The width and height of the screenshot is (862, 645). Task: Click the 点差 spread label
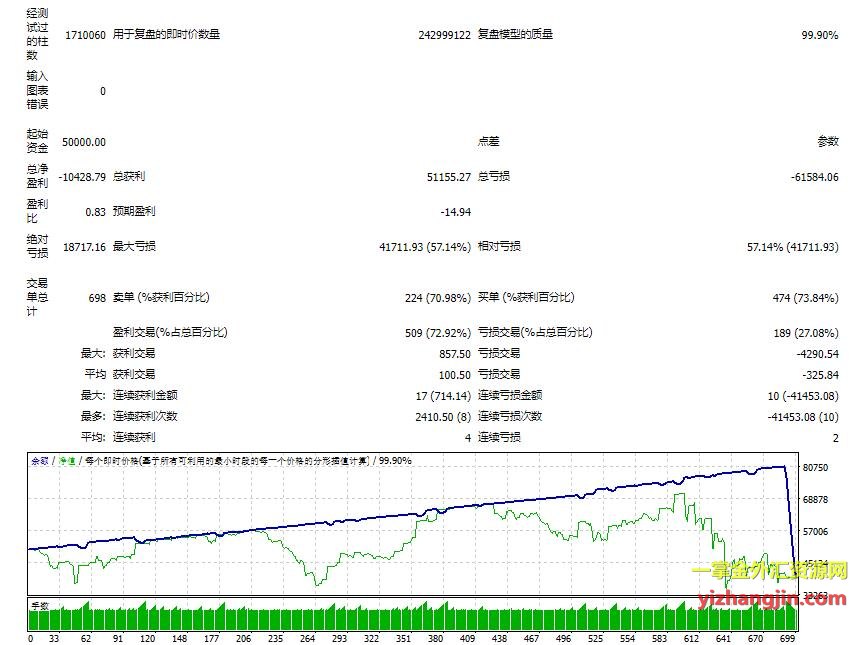488,141
